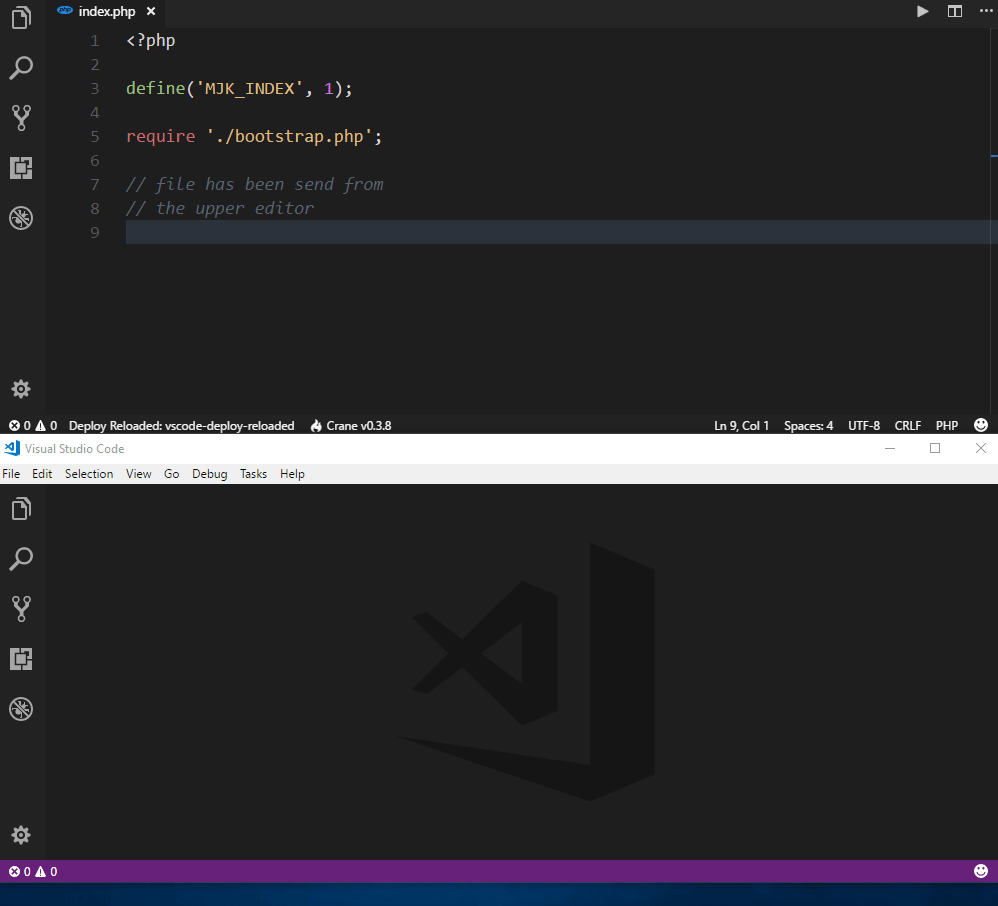The image size is (998, 906).
Task: Open the Edit menu
Action: pos(42,474)
